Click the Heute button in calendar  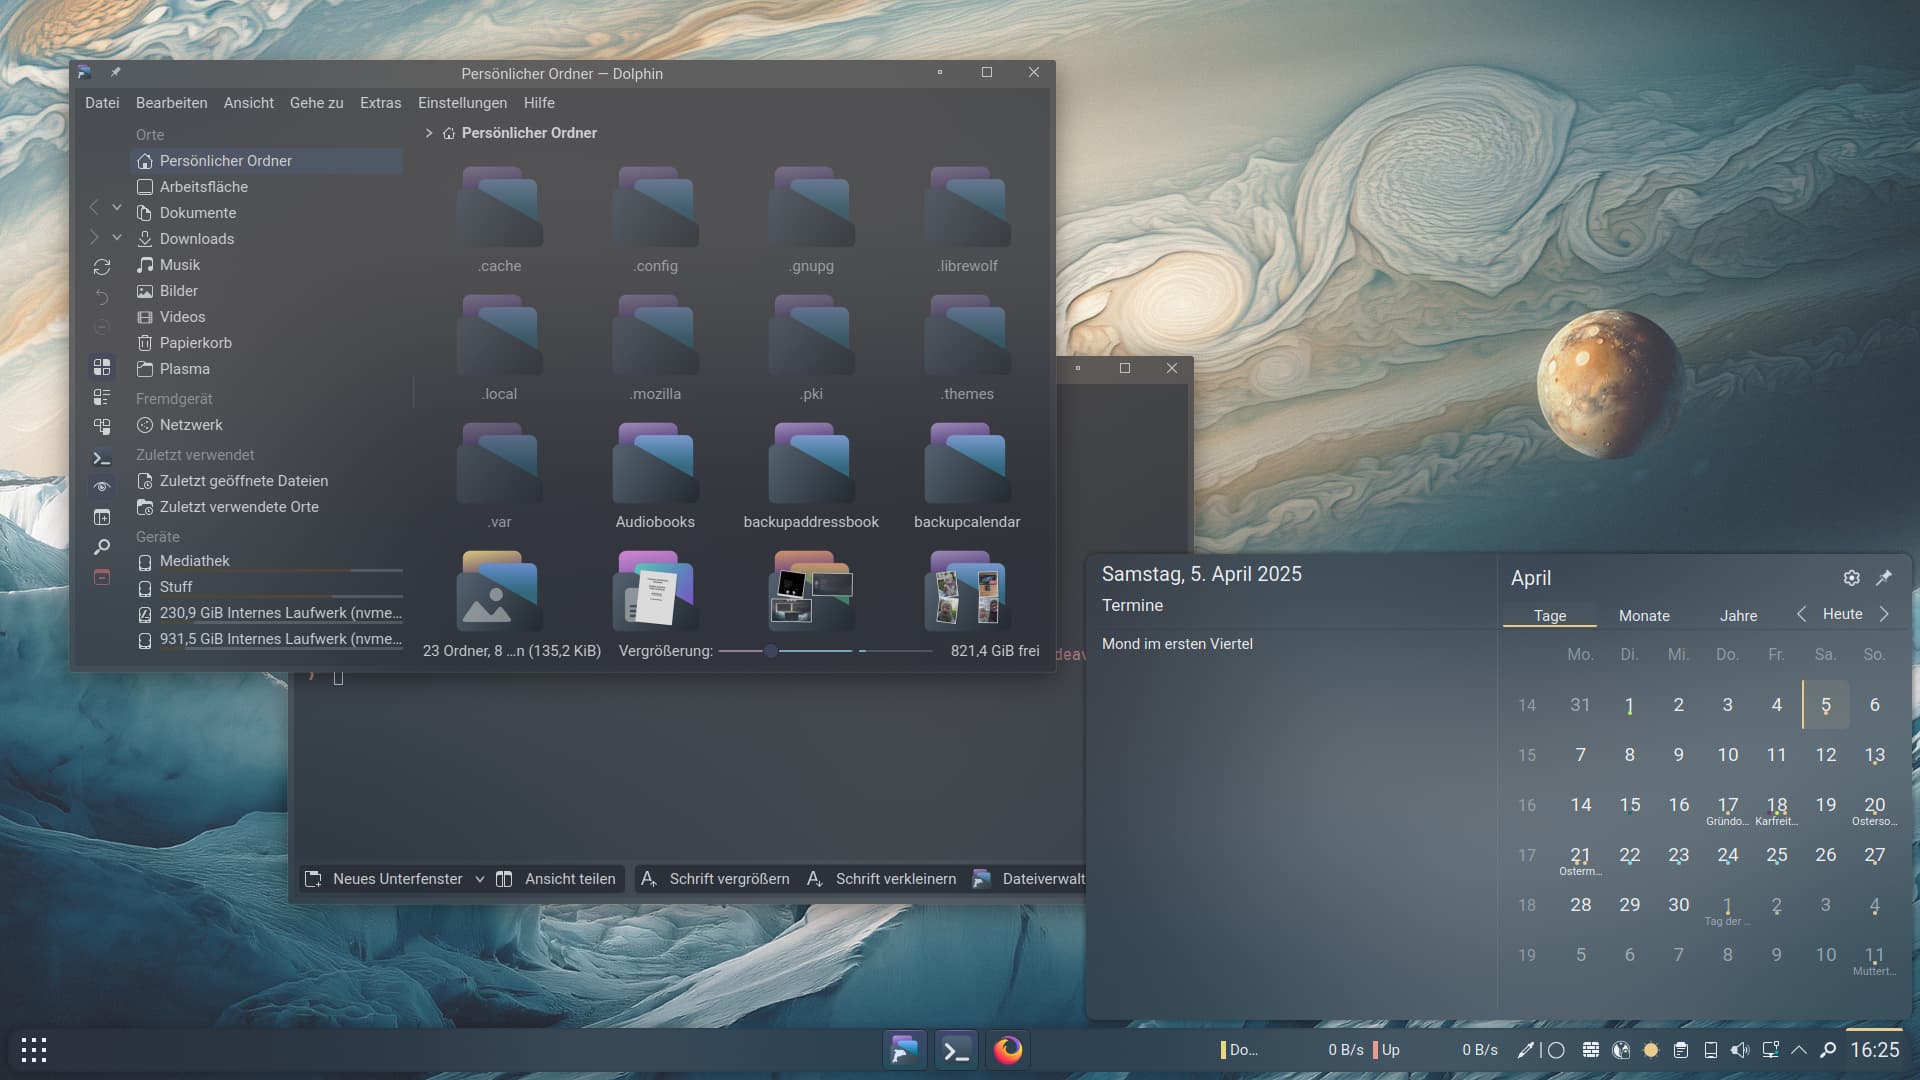click(x=1842, y=614)
